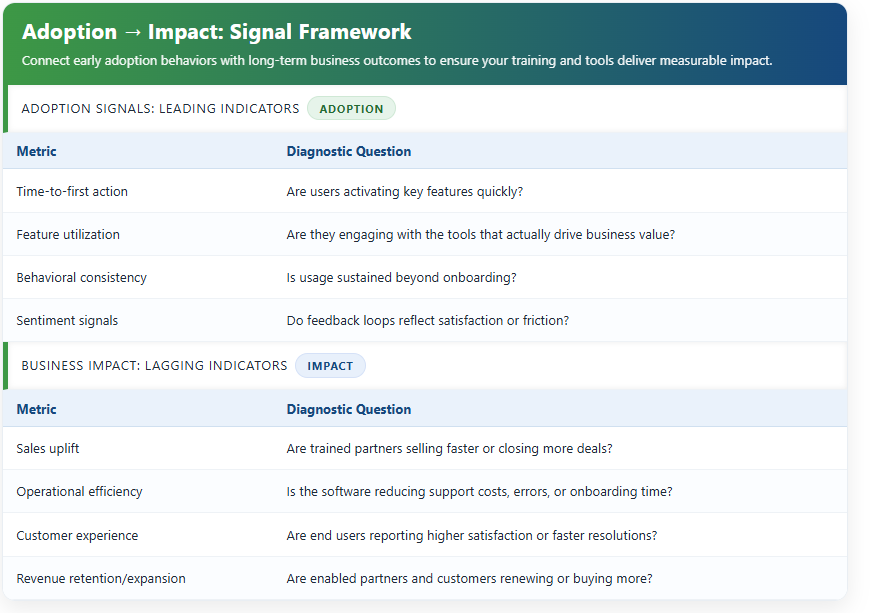Screen dimensions: 871x613
Task: Select the 'Adoption → Impact: Signal Framework' title
Action: point(217,32)
